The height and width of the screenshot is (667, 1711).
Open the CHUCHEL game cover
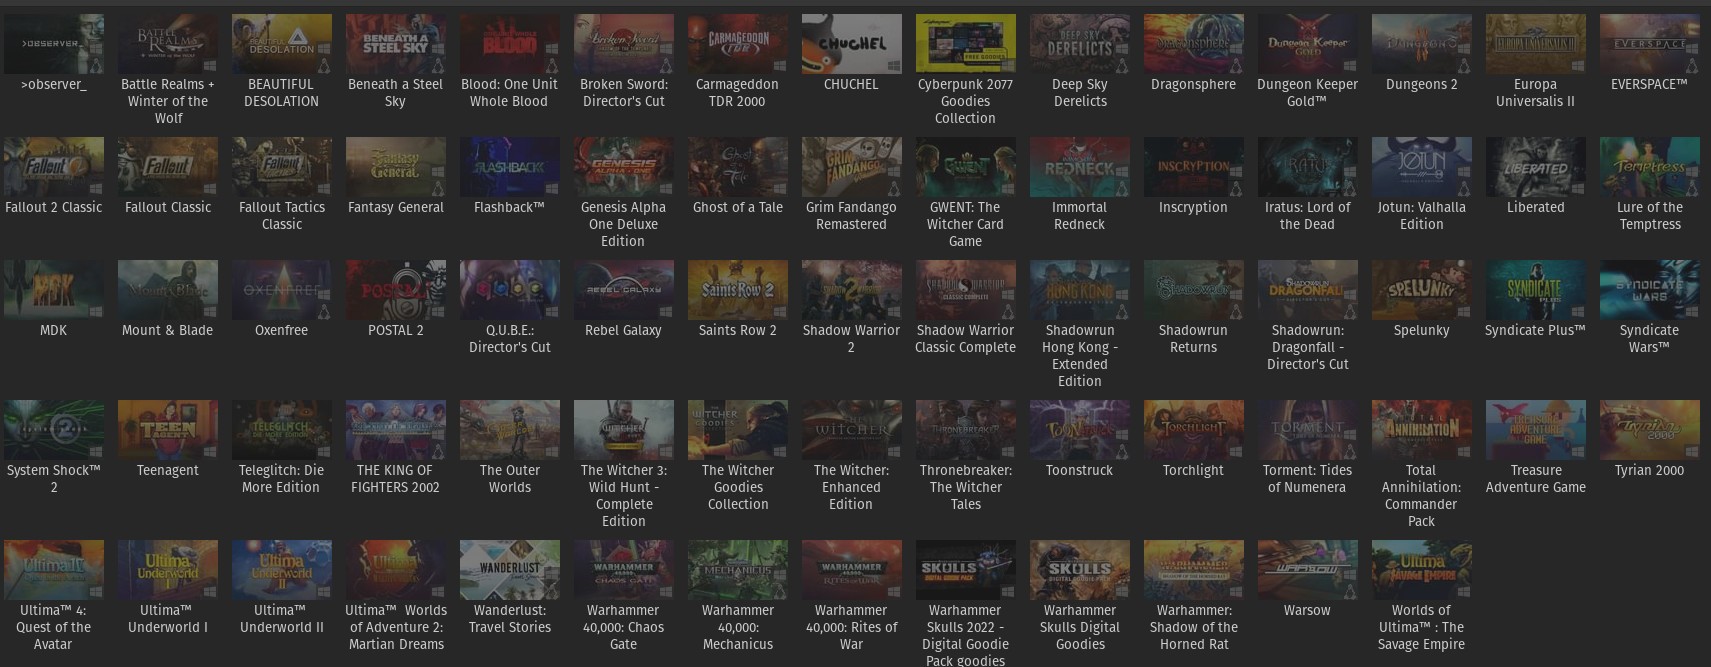pos(852,44)
